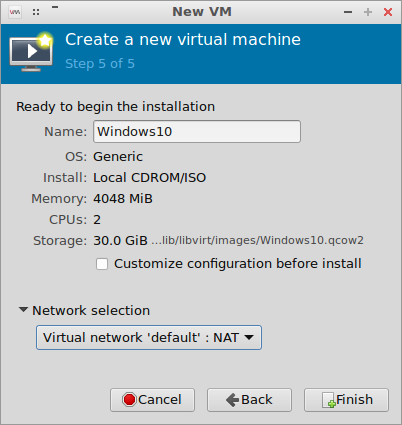Close the New VM window

(388, 12)
